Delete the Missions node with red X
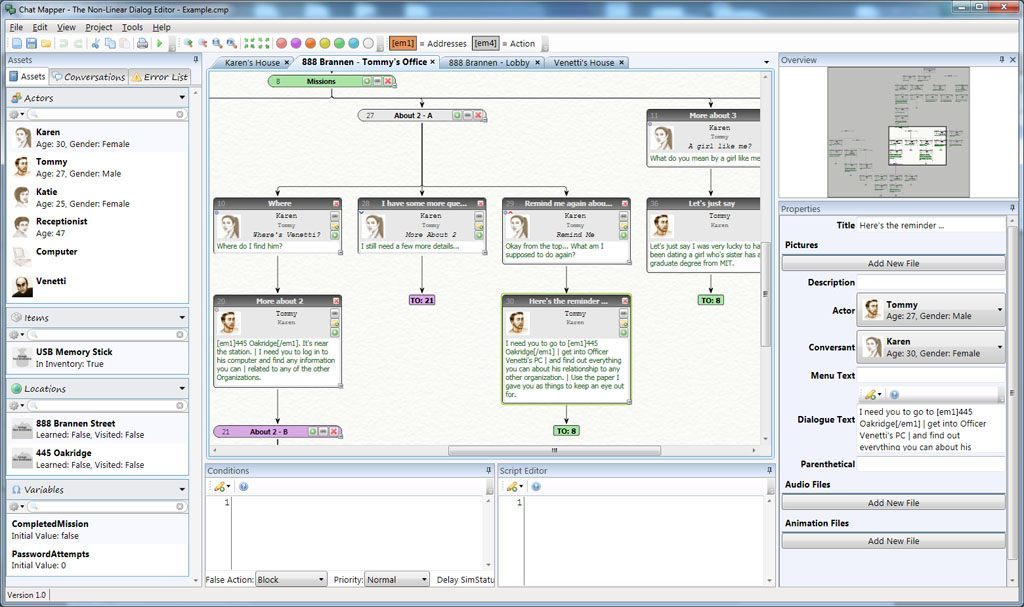 pos(387,81)
